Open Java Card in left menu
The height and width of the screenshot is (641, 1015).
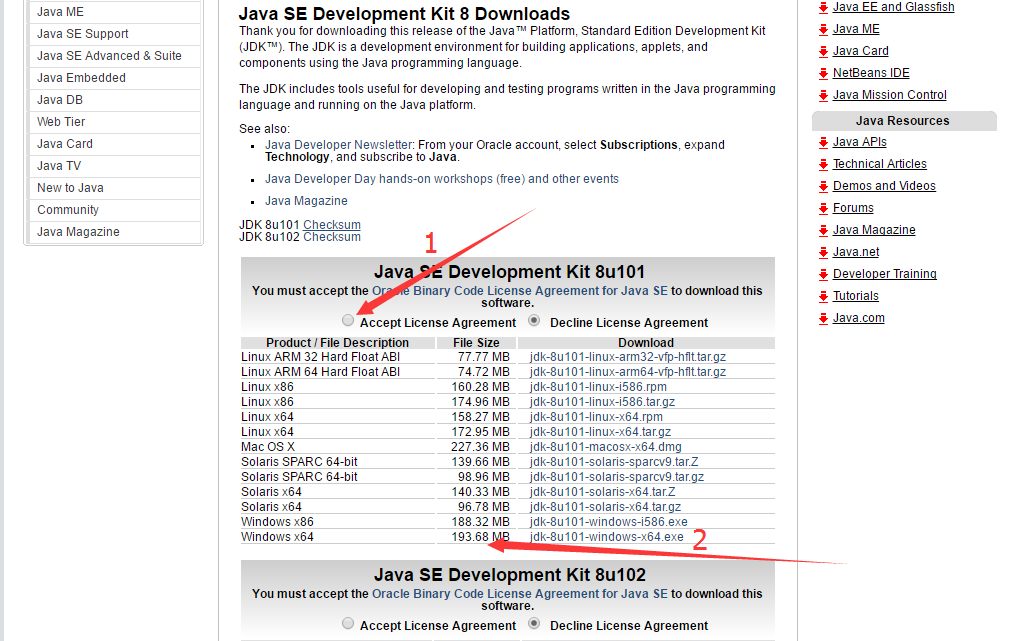[x=115, y=144]
